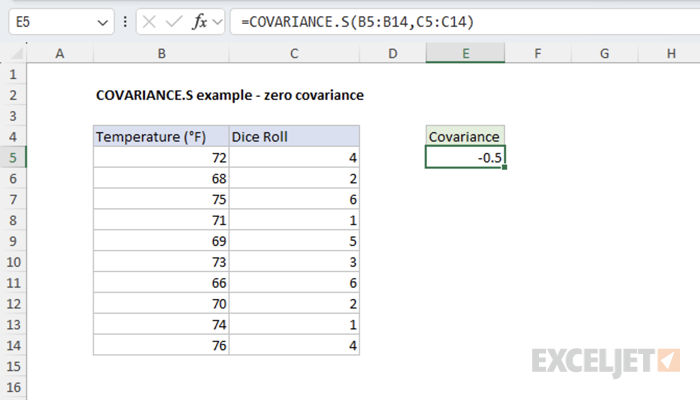Screen dimensions: 700x400
Task: Open the formula bar options three-dot handle
Action: 125,22
